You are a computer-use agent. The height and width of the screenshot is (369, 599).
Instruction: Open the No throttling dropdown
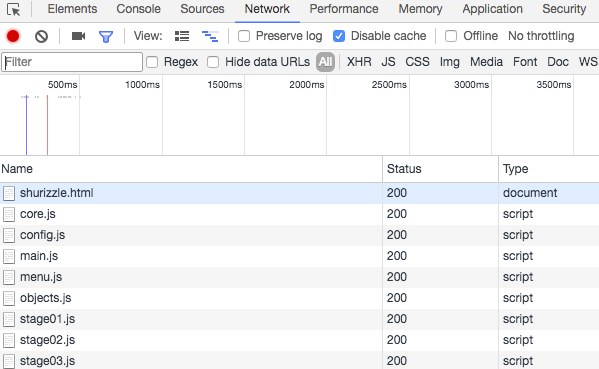(541, 36)
